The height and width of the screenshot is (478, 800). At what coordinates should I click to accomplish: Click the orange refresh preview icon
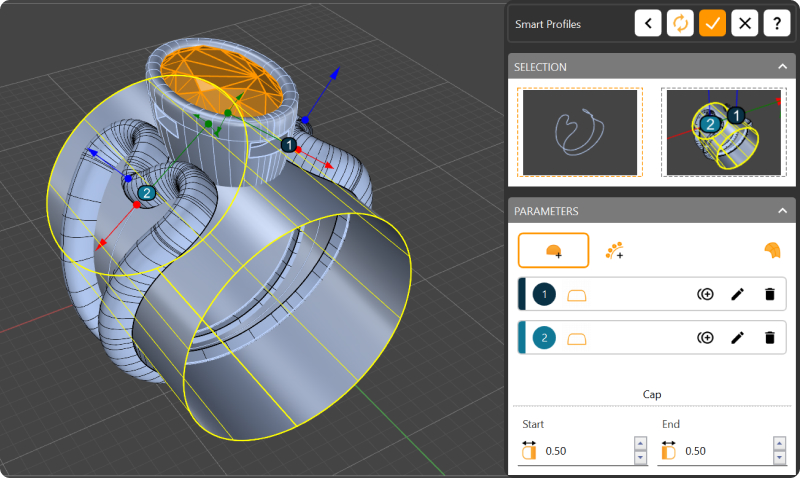click(680, 23)
